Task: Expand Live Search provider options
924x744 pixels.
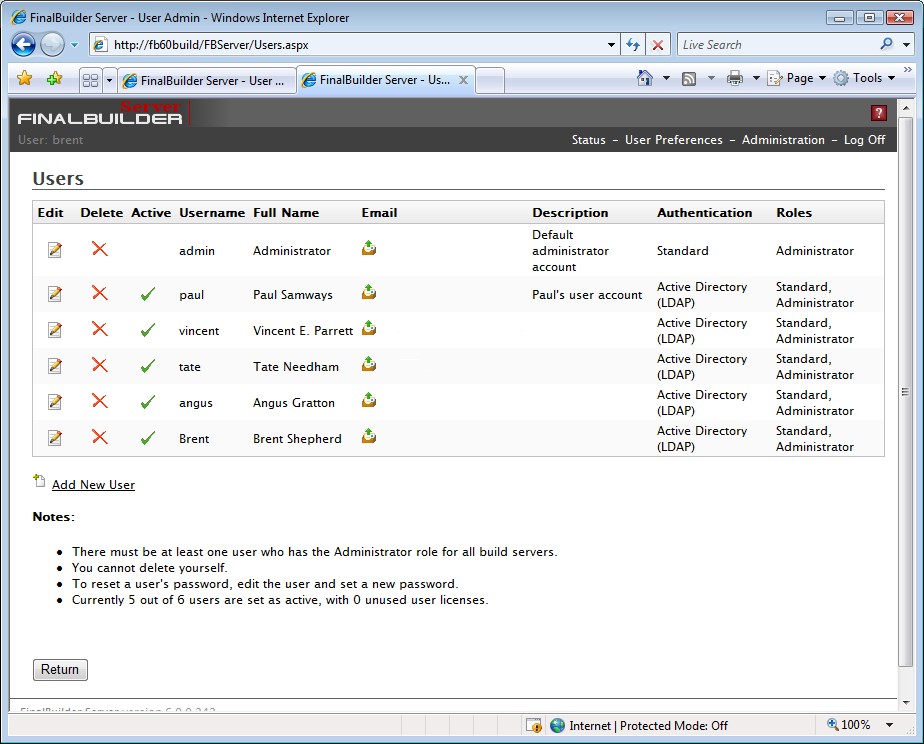Action: pyautogui.click(x=906, y=45)
